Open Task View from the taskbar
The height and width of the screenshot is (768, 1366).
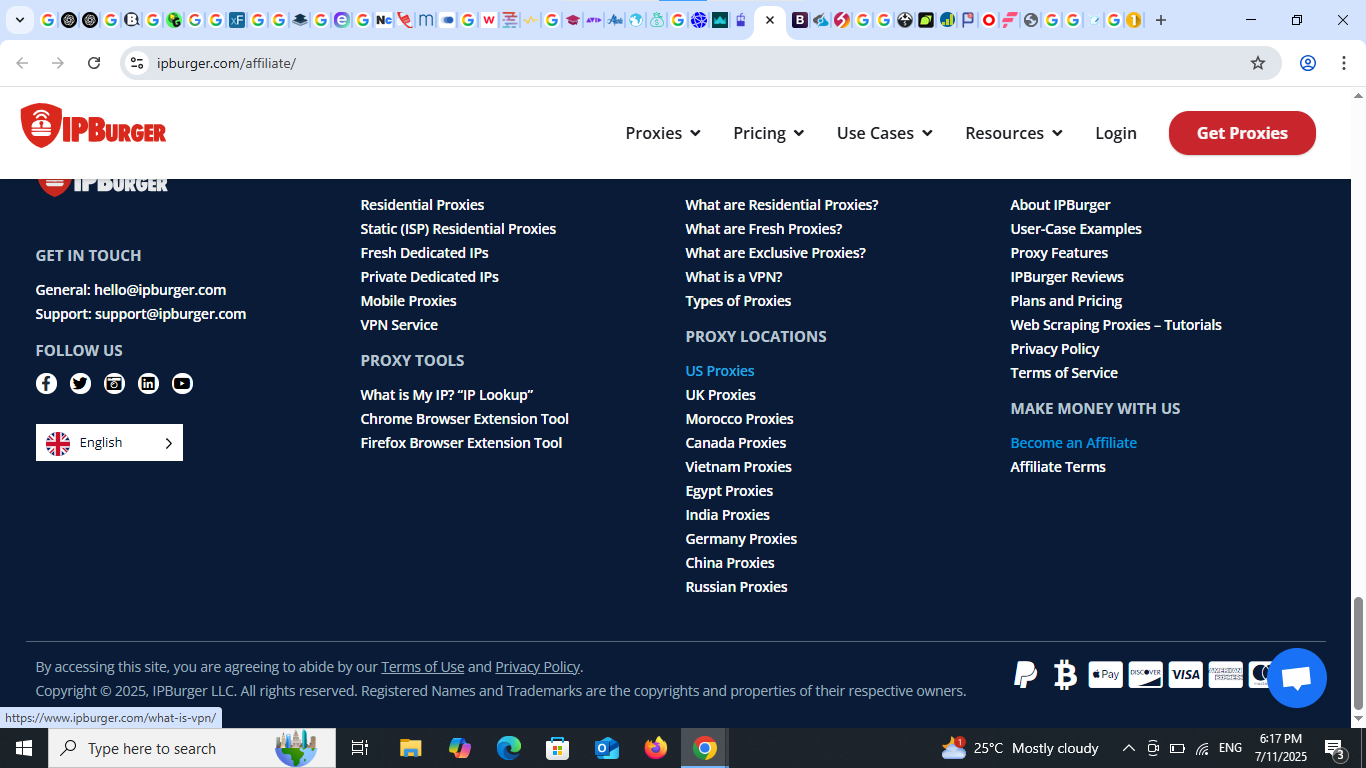[x=360, y=748]
